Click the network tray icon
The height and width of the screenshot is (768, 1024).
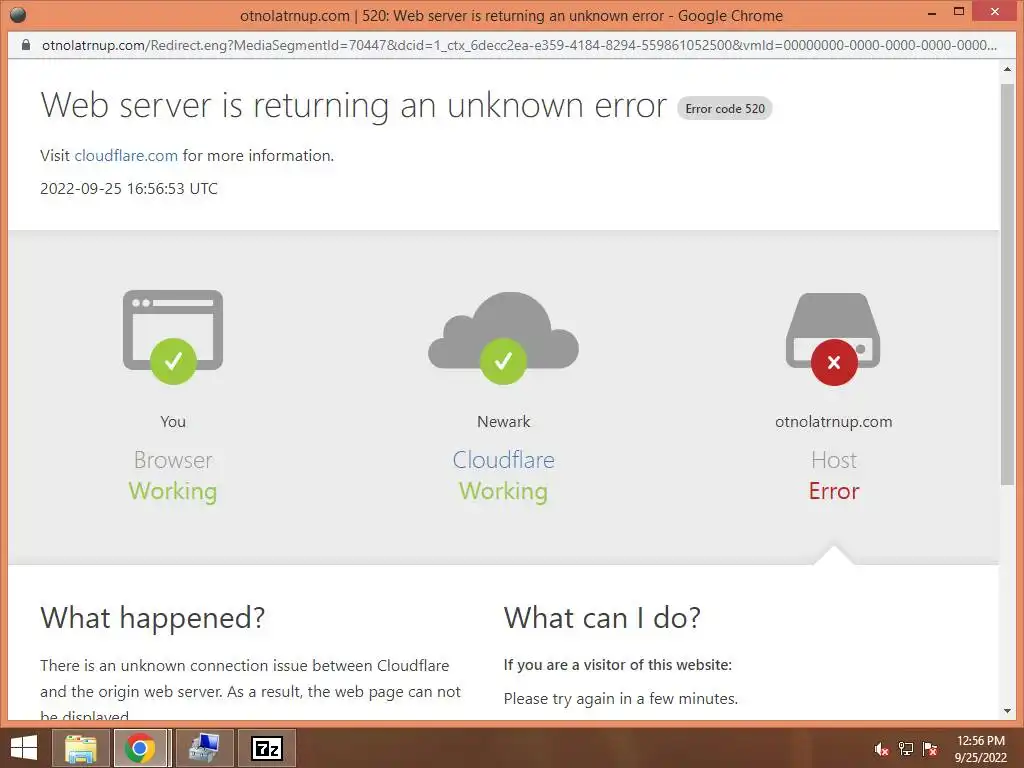pyautogui.click(x=906, y=749)
